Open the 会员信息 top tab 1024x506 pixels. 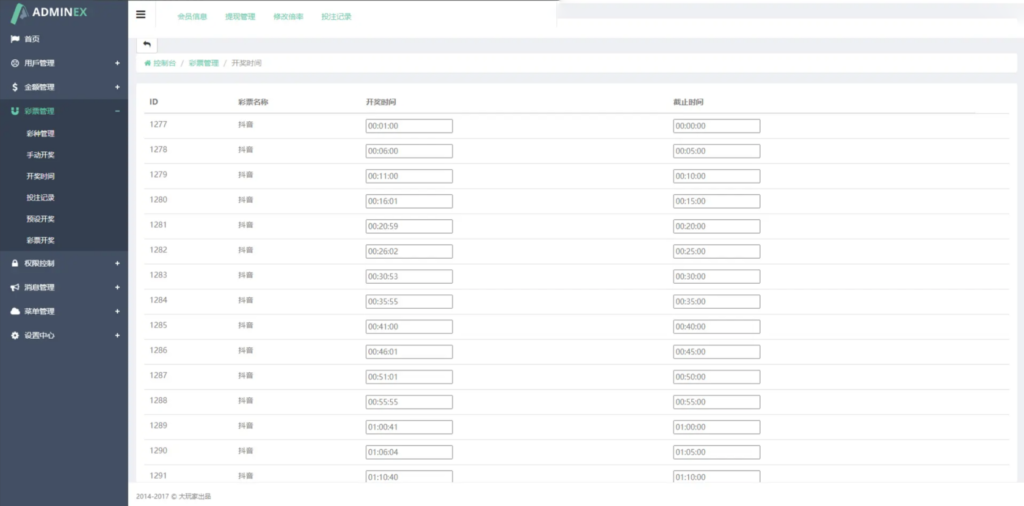pyautogui.click(x=192, y=16)
